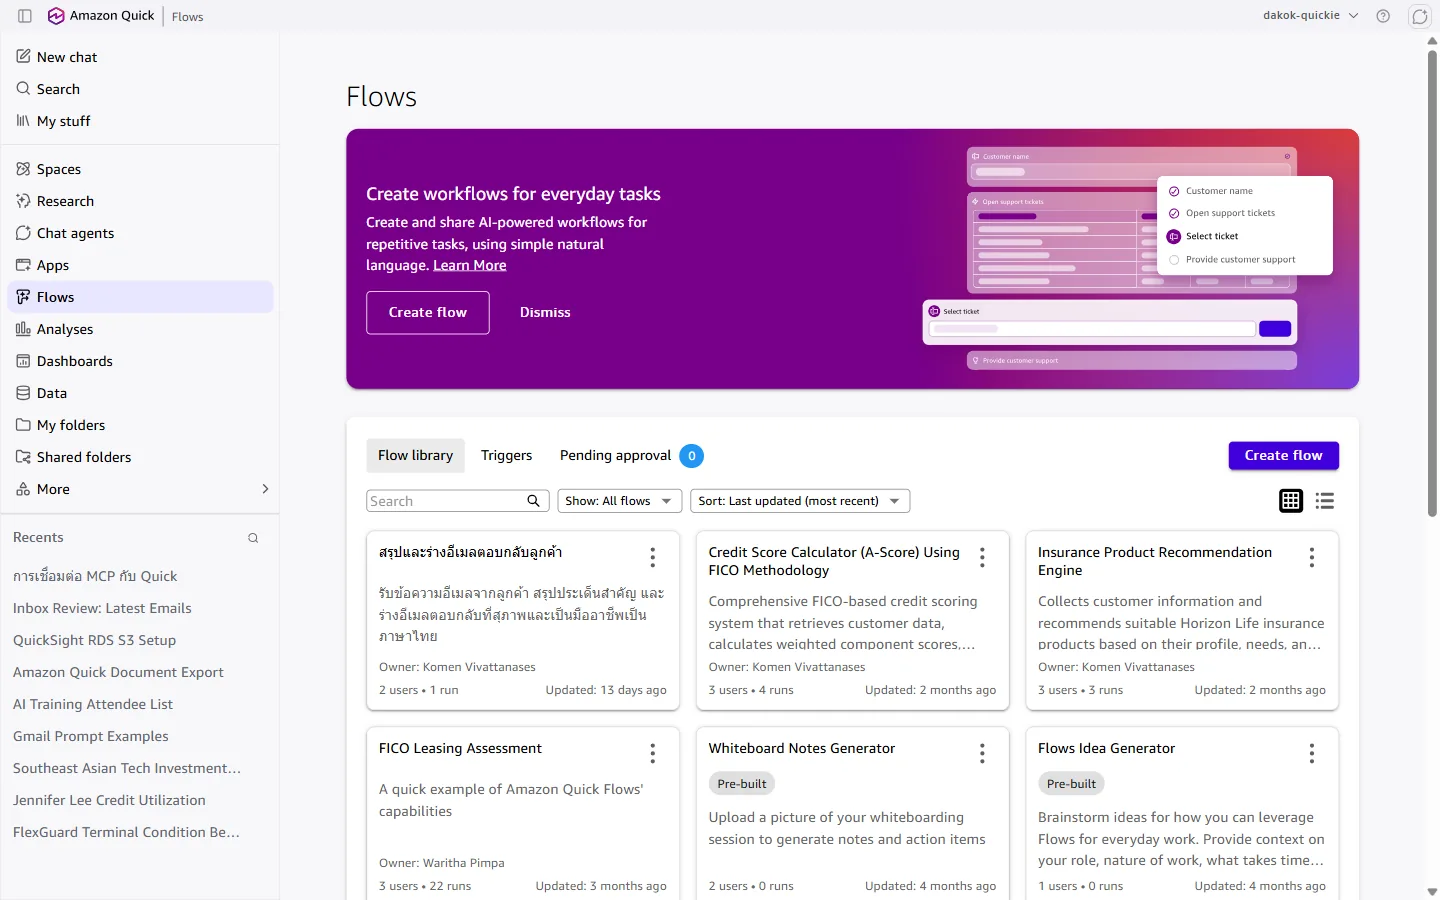Open the help question mark icon
The image size is (1440, 900).
pyautogui.click(x=1383, y=16)
